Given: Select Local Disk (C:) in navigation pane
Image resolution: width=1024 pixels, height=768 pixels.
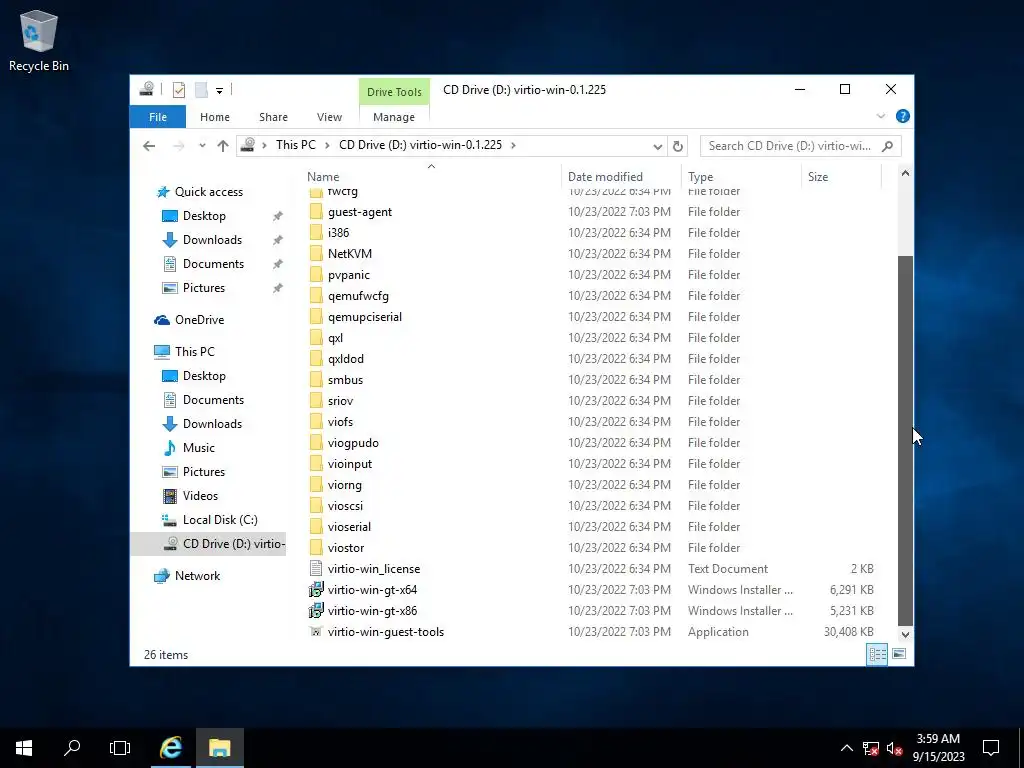Looking at the screenshot, I should (220, 520).
